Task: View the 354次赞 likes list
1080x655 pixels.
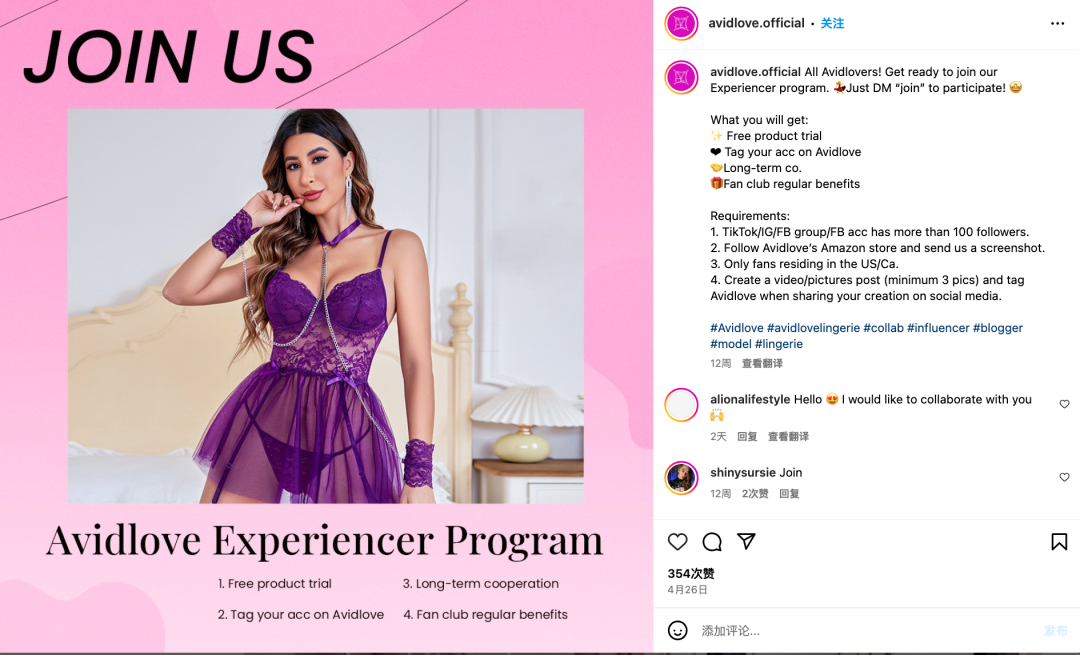Action: pos(691,574)
